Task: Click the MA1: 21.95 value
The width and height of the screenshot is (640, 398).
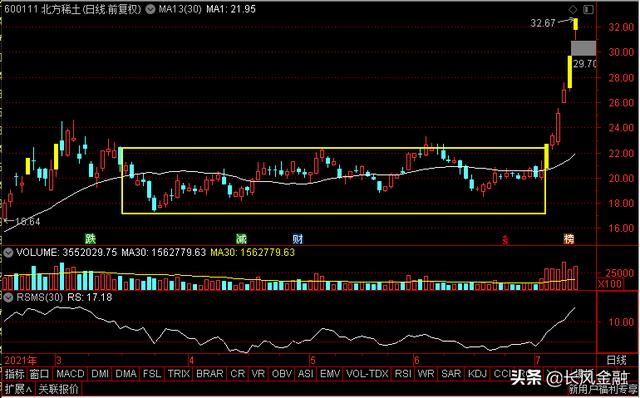Action: [231, 9]
